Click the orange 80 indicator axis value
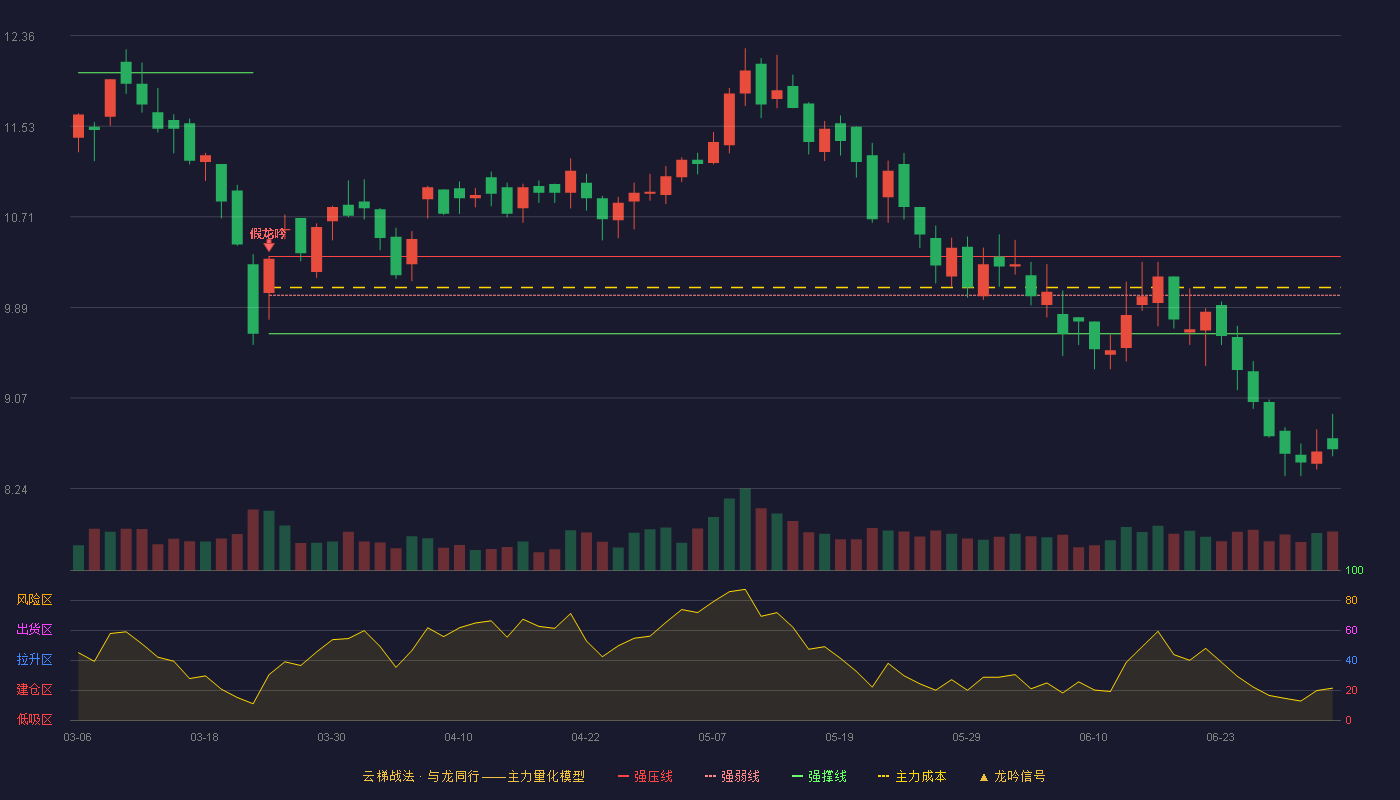 tap(1351, 600)
